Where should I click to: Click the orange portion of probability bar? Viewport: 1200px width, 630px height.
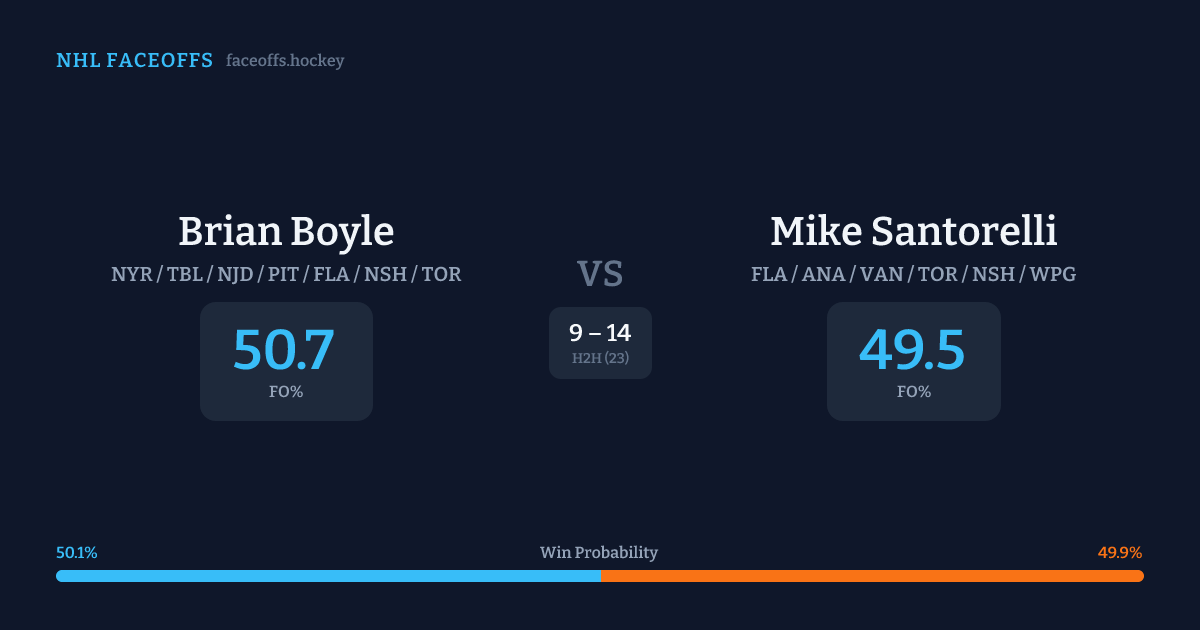(872, 576)
